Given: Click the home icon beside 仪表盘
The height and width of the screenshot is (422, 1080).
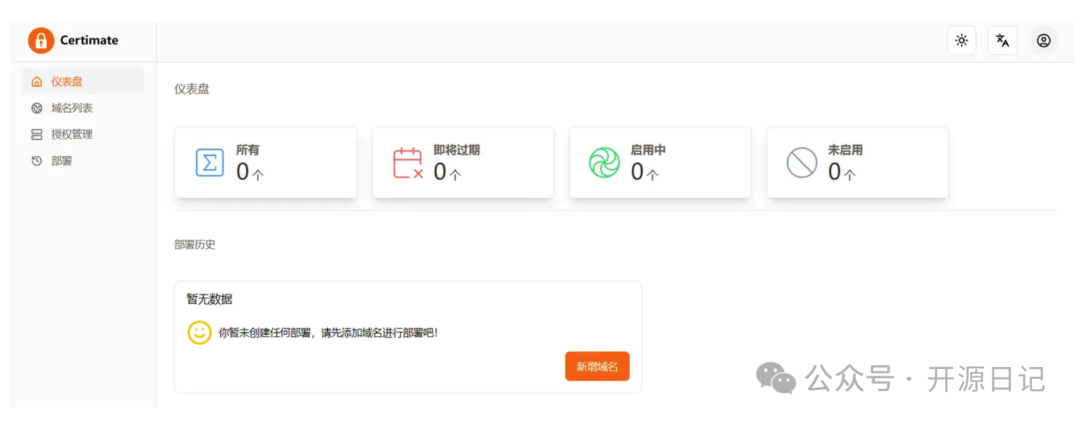Looking at the screenshot, I should point(37,82).
